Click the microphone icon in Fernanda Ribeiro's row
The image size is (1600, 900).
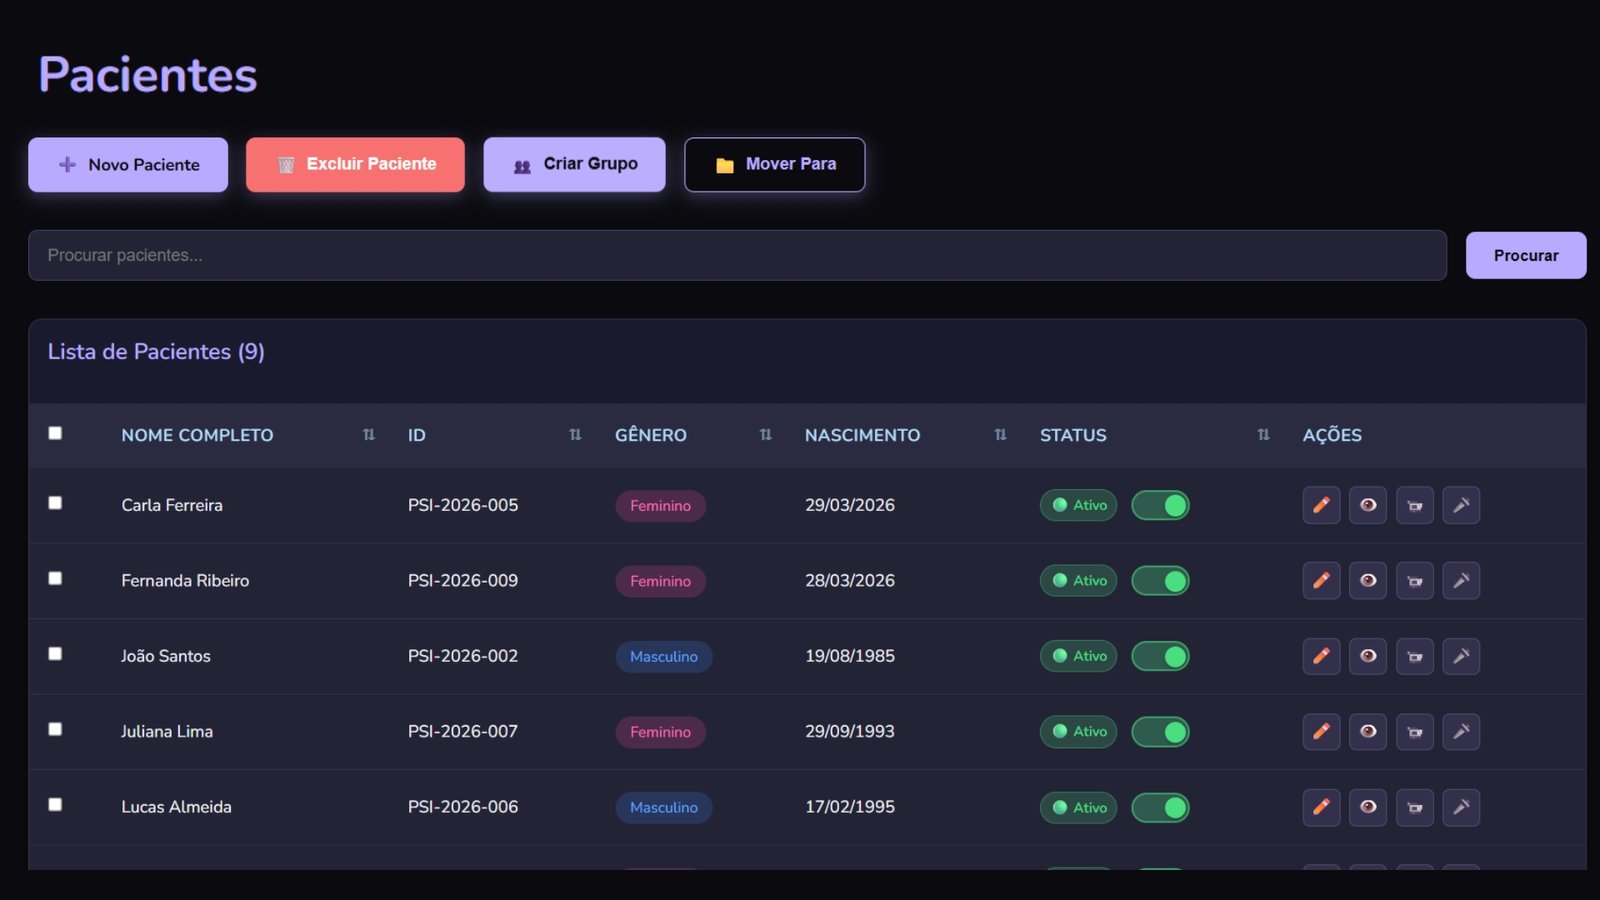pos(1461,581)
